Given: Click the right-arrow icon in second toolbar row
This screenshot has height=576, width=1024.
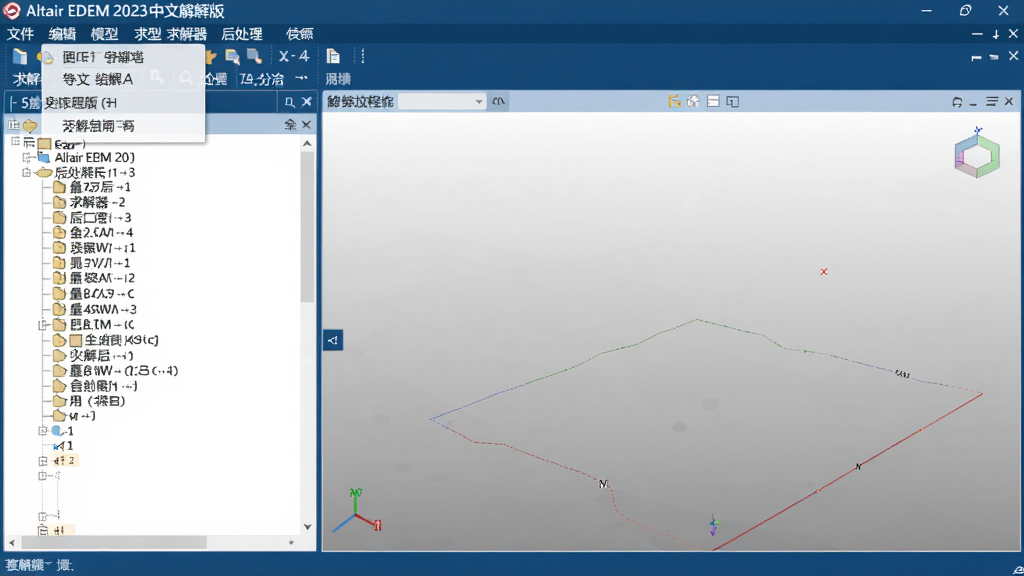Looking at the screenshot, I should [x=301, y=78].
